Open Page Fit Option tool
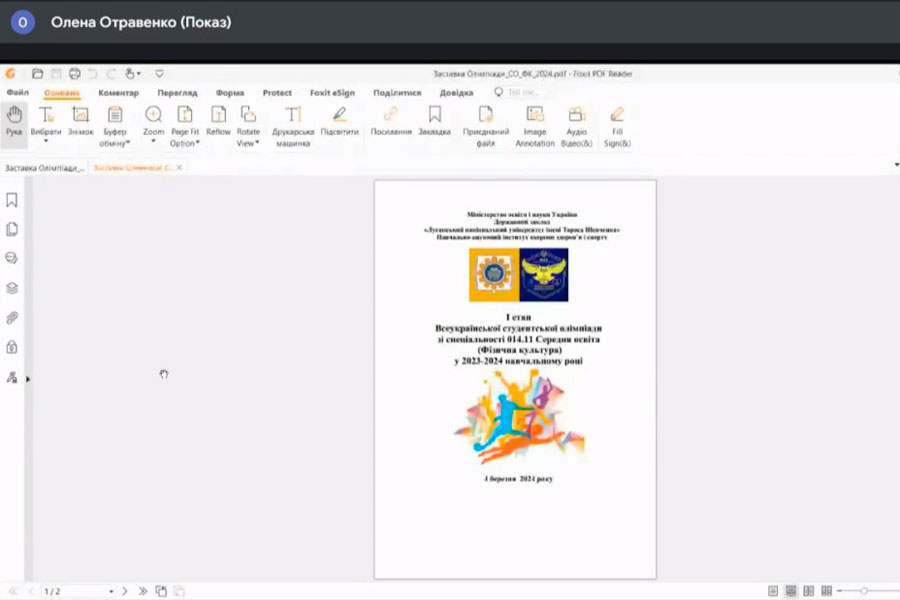The height and width of the screenshot is (600, 900). click(185, 126)
